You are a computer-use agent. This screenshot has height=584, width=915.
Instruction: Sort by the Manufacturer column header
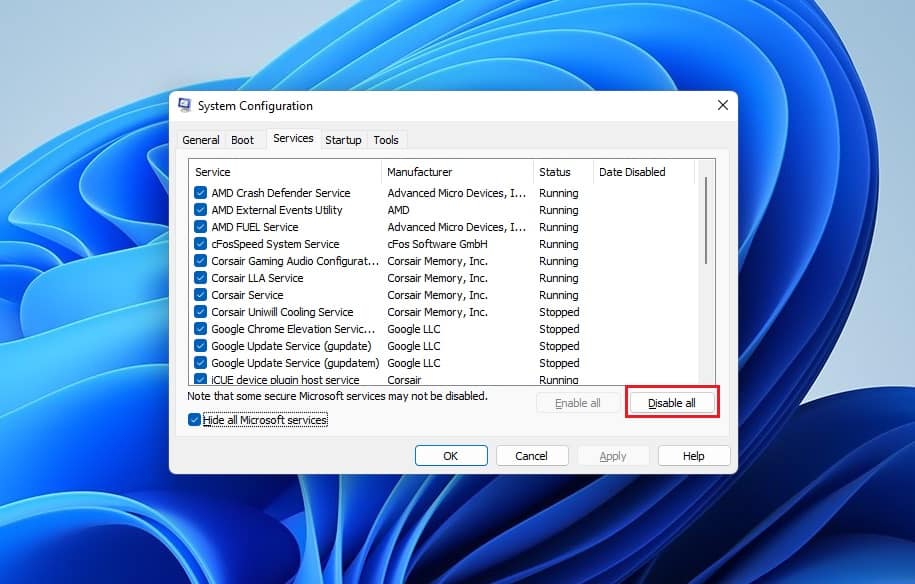tap(457, 172)
